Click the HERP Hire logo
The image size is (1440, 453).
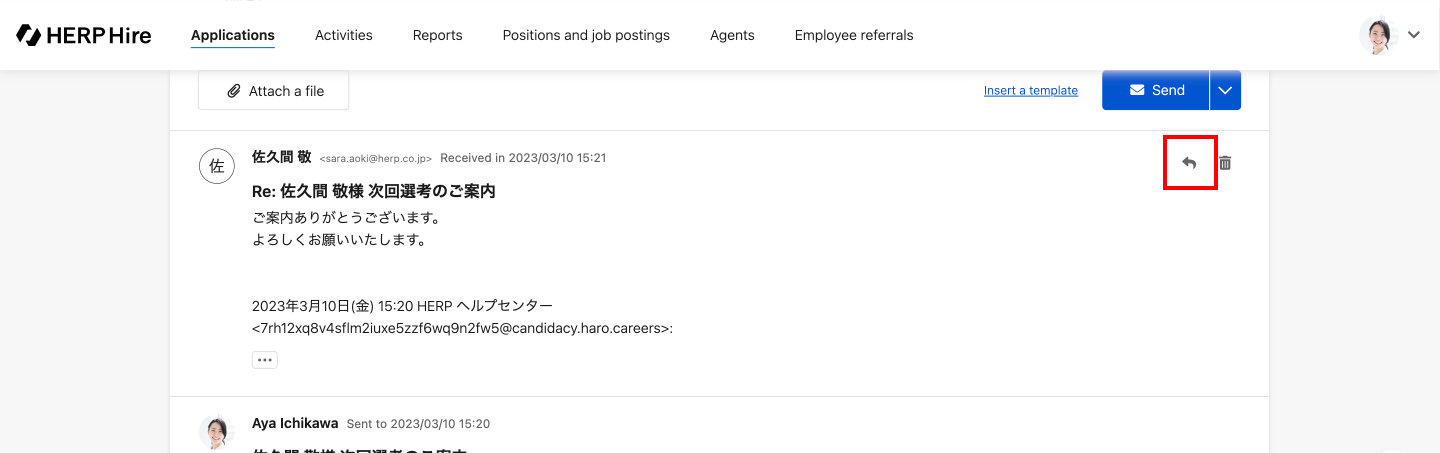tap(84, 35)
